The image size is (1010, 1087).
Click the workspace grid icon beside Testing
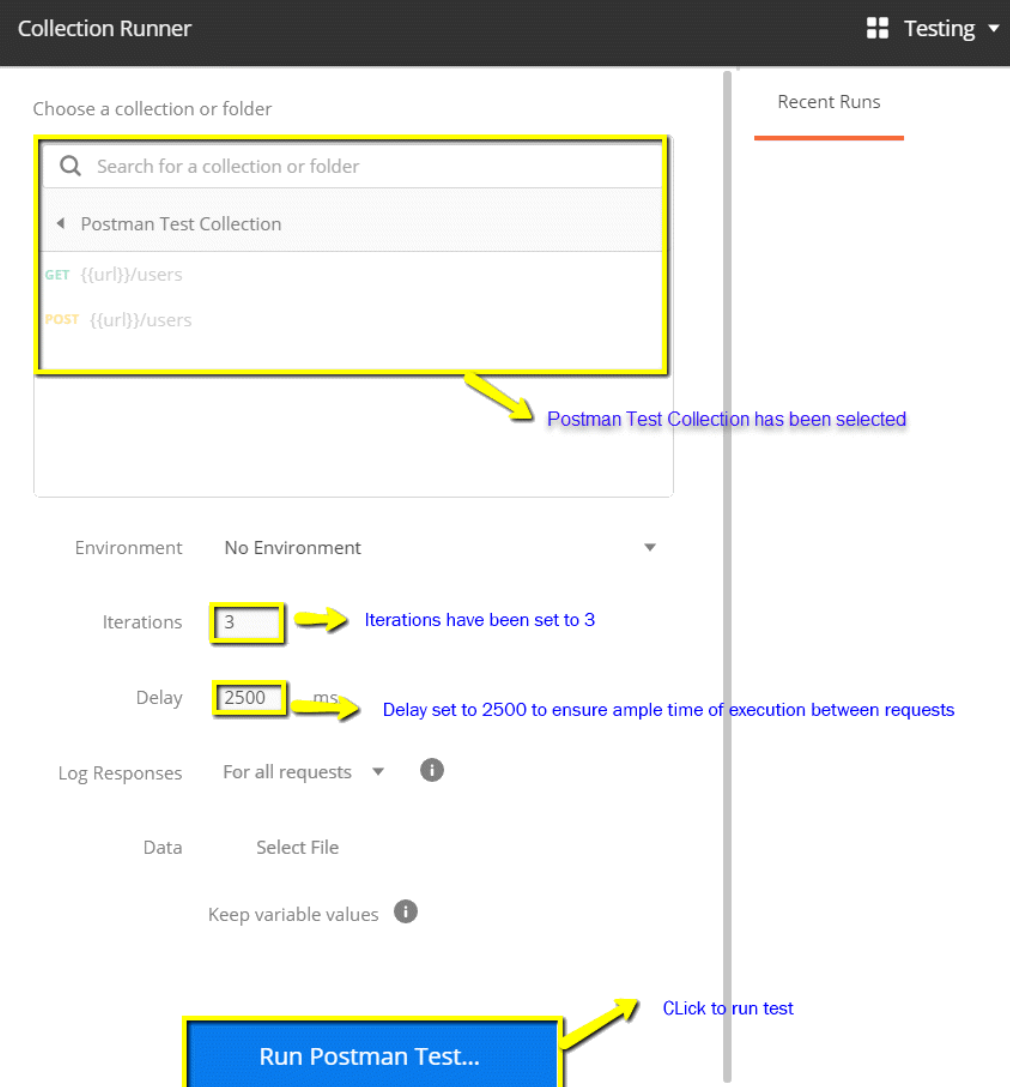click(877, 28)
